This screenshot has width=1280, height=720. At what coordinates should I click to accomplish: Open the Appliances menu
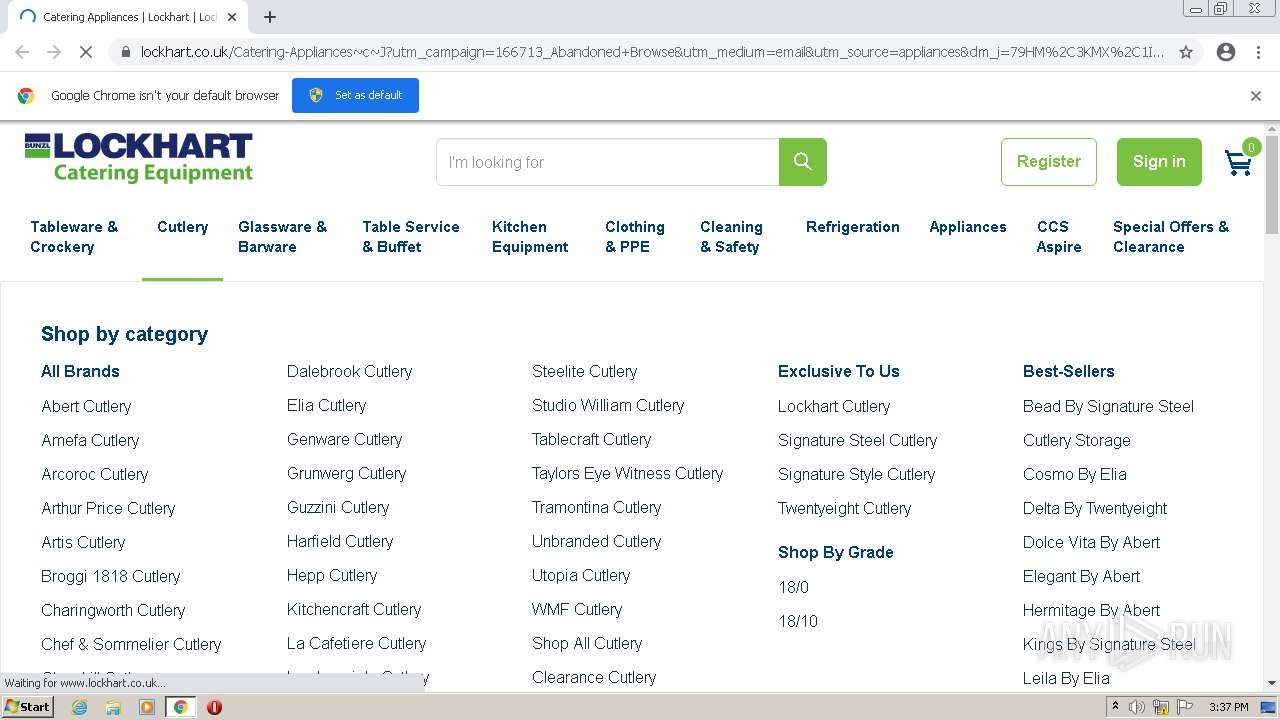[968, 227]
